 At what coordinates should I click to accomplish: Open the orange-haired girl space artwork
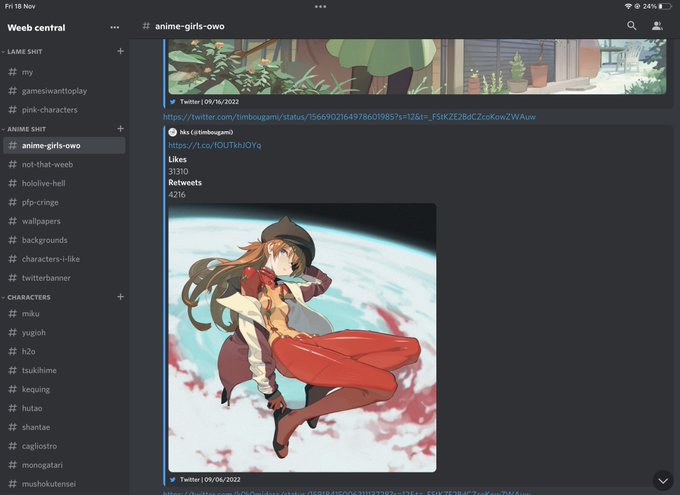tap(302, 338)
